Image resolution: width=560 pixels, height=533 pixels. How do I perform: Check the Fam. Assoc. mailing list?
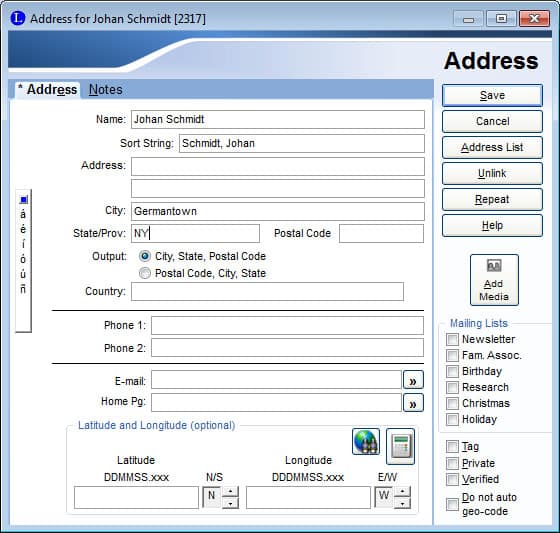click(452, 355)
